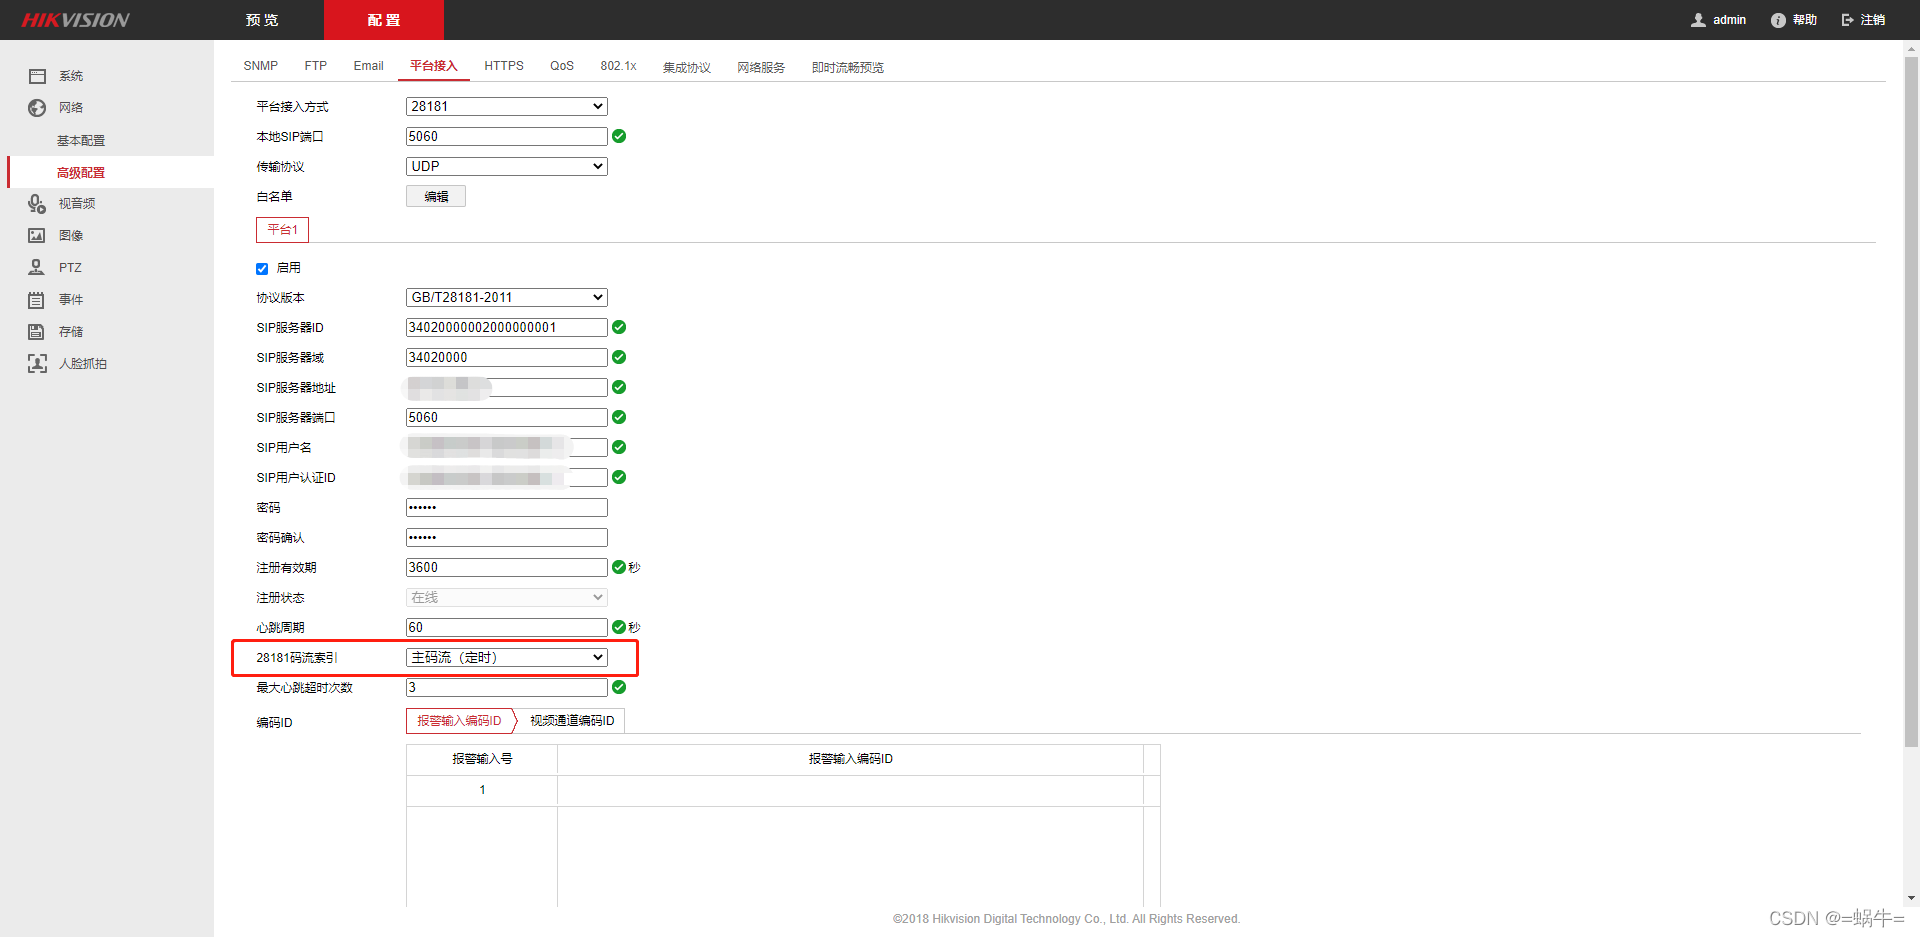This screenshot has height=937, width=1920.
Task: Select the 报警输入编码ID tab
Action: click(460, 721)
